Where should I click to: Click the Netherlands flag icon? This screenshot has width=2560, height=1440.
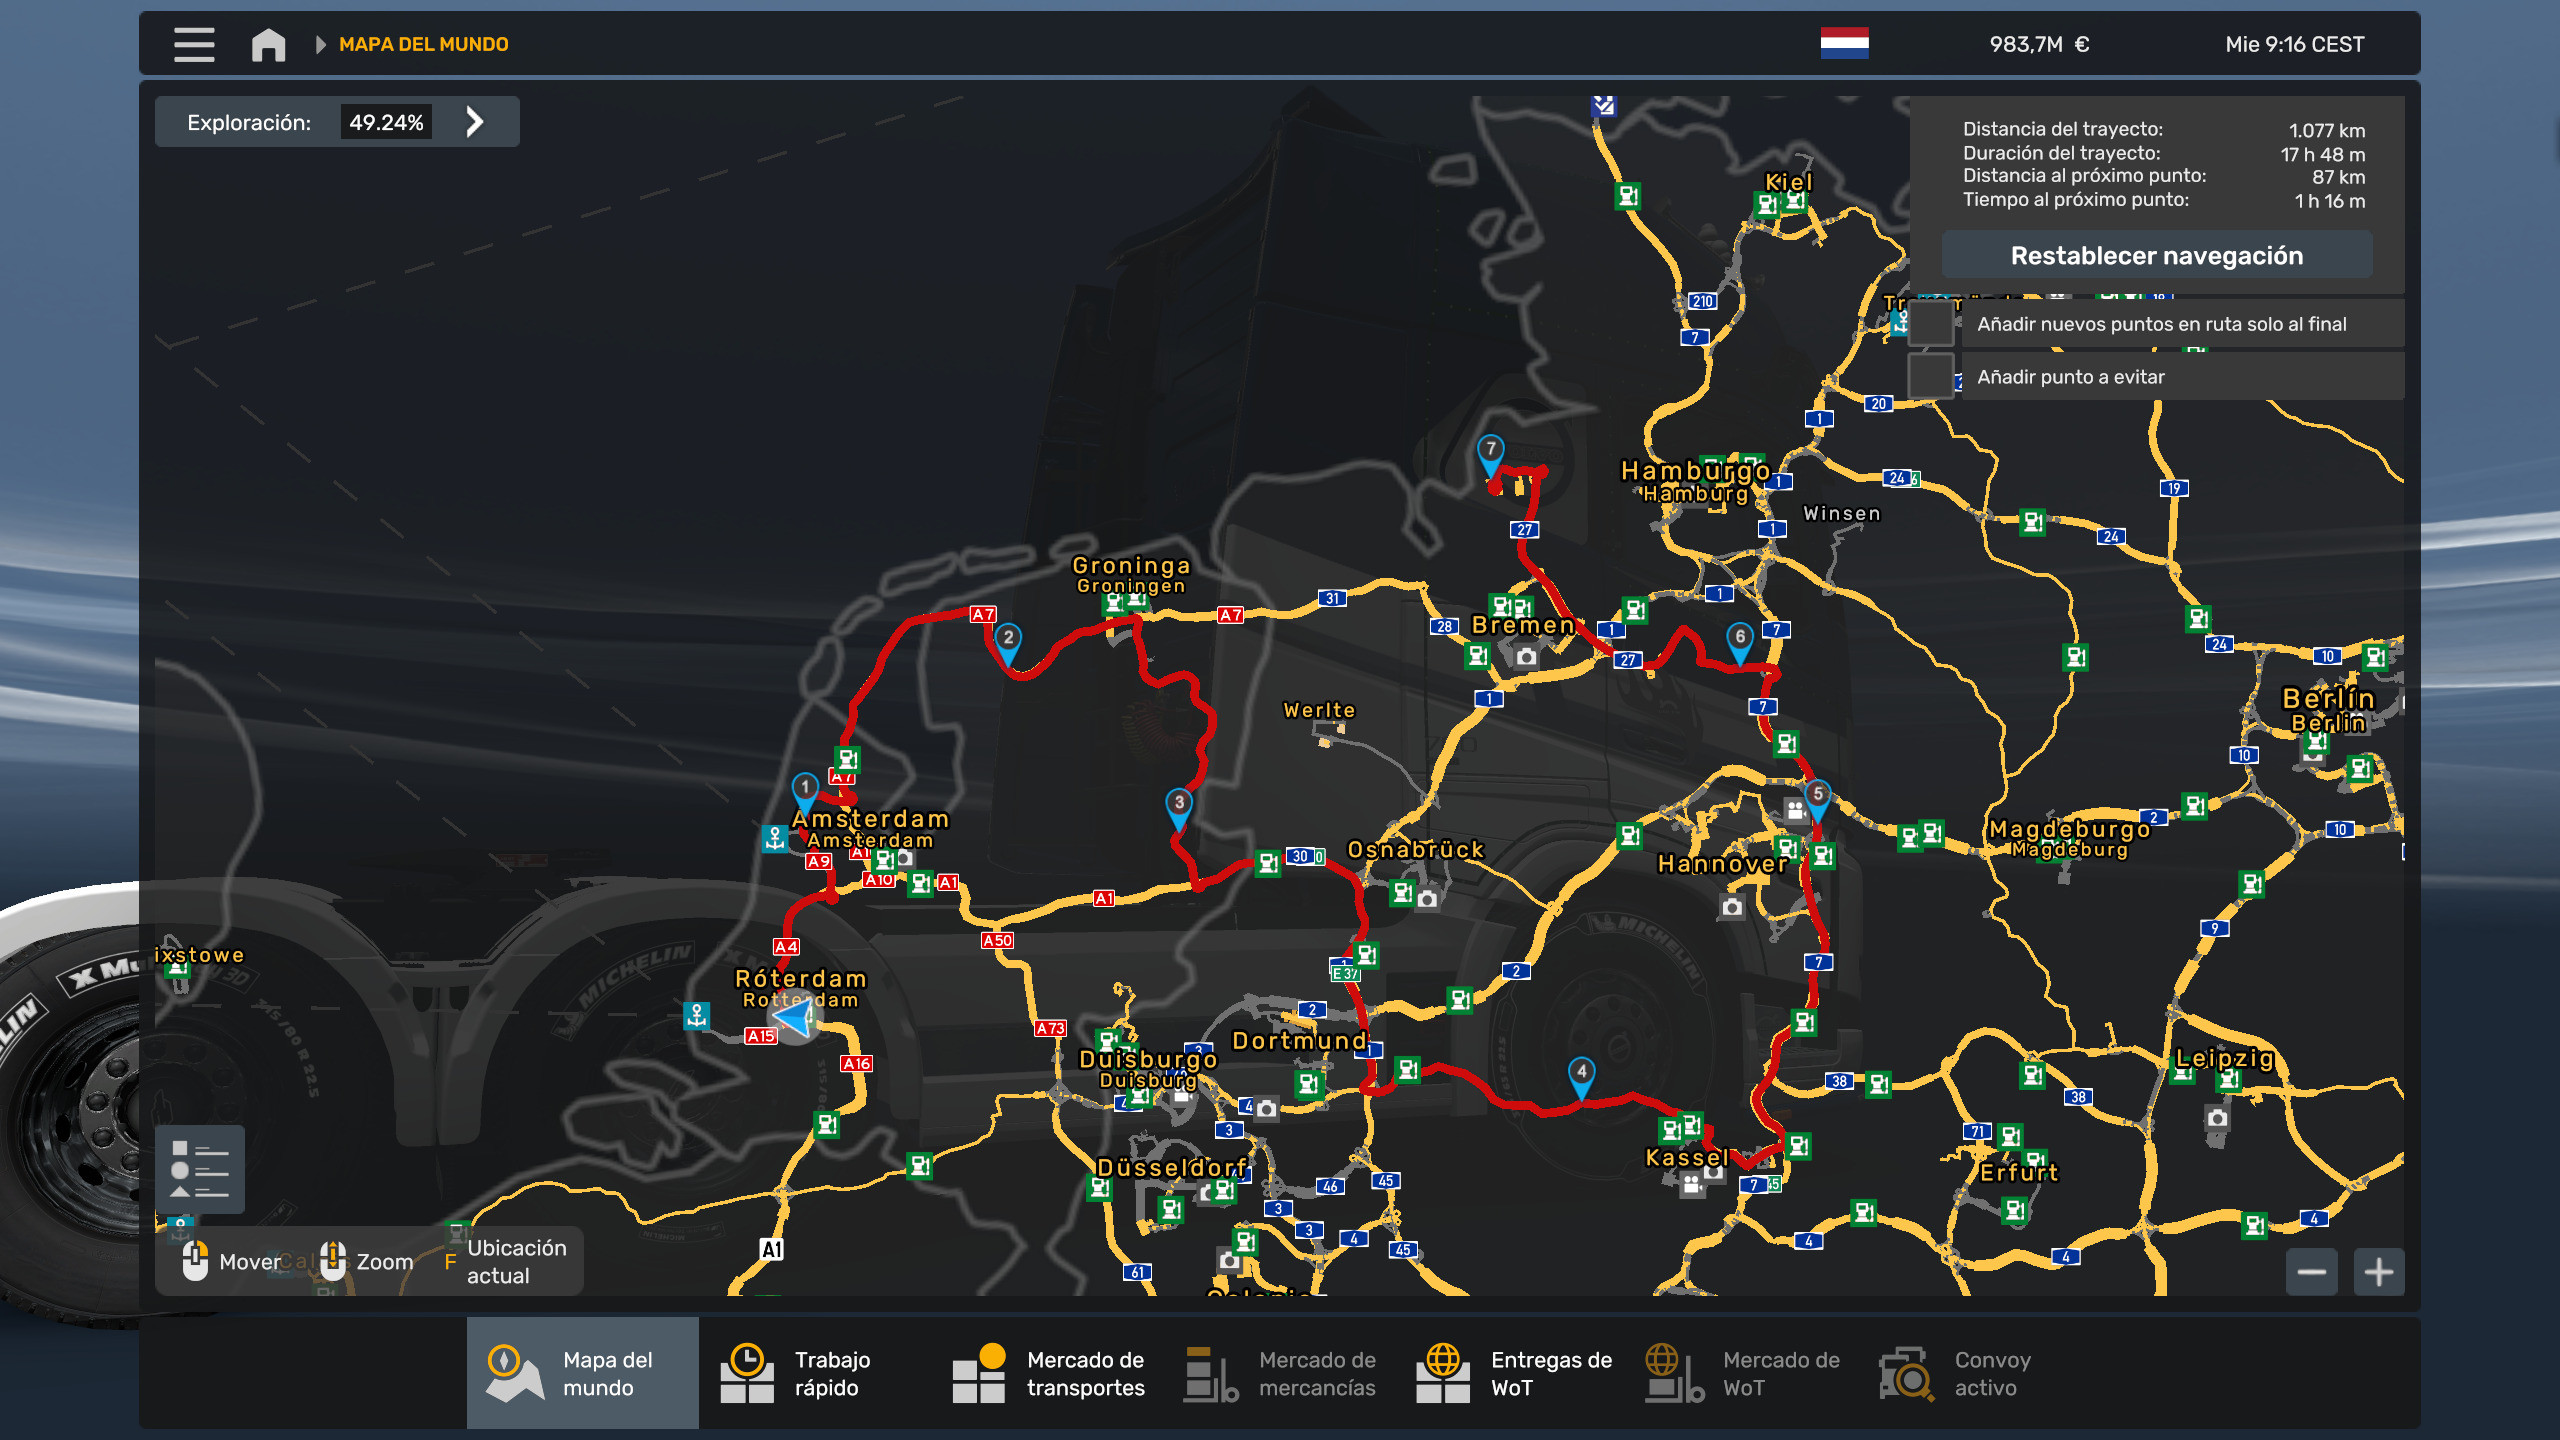tap(1844, 43)
